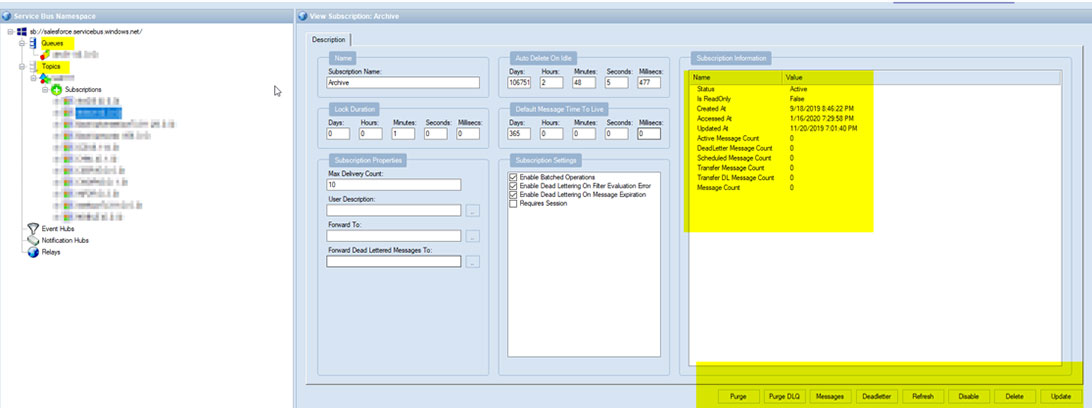Select the Topics tree label

[x=50, y=67]
